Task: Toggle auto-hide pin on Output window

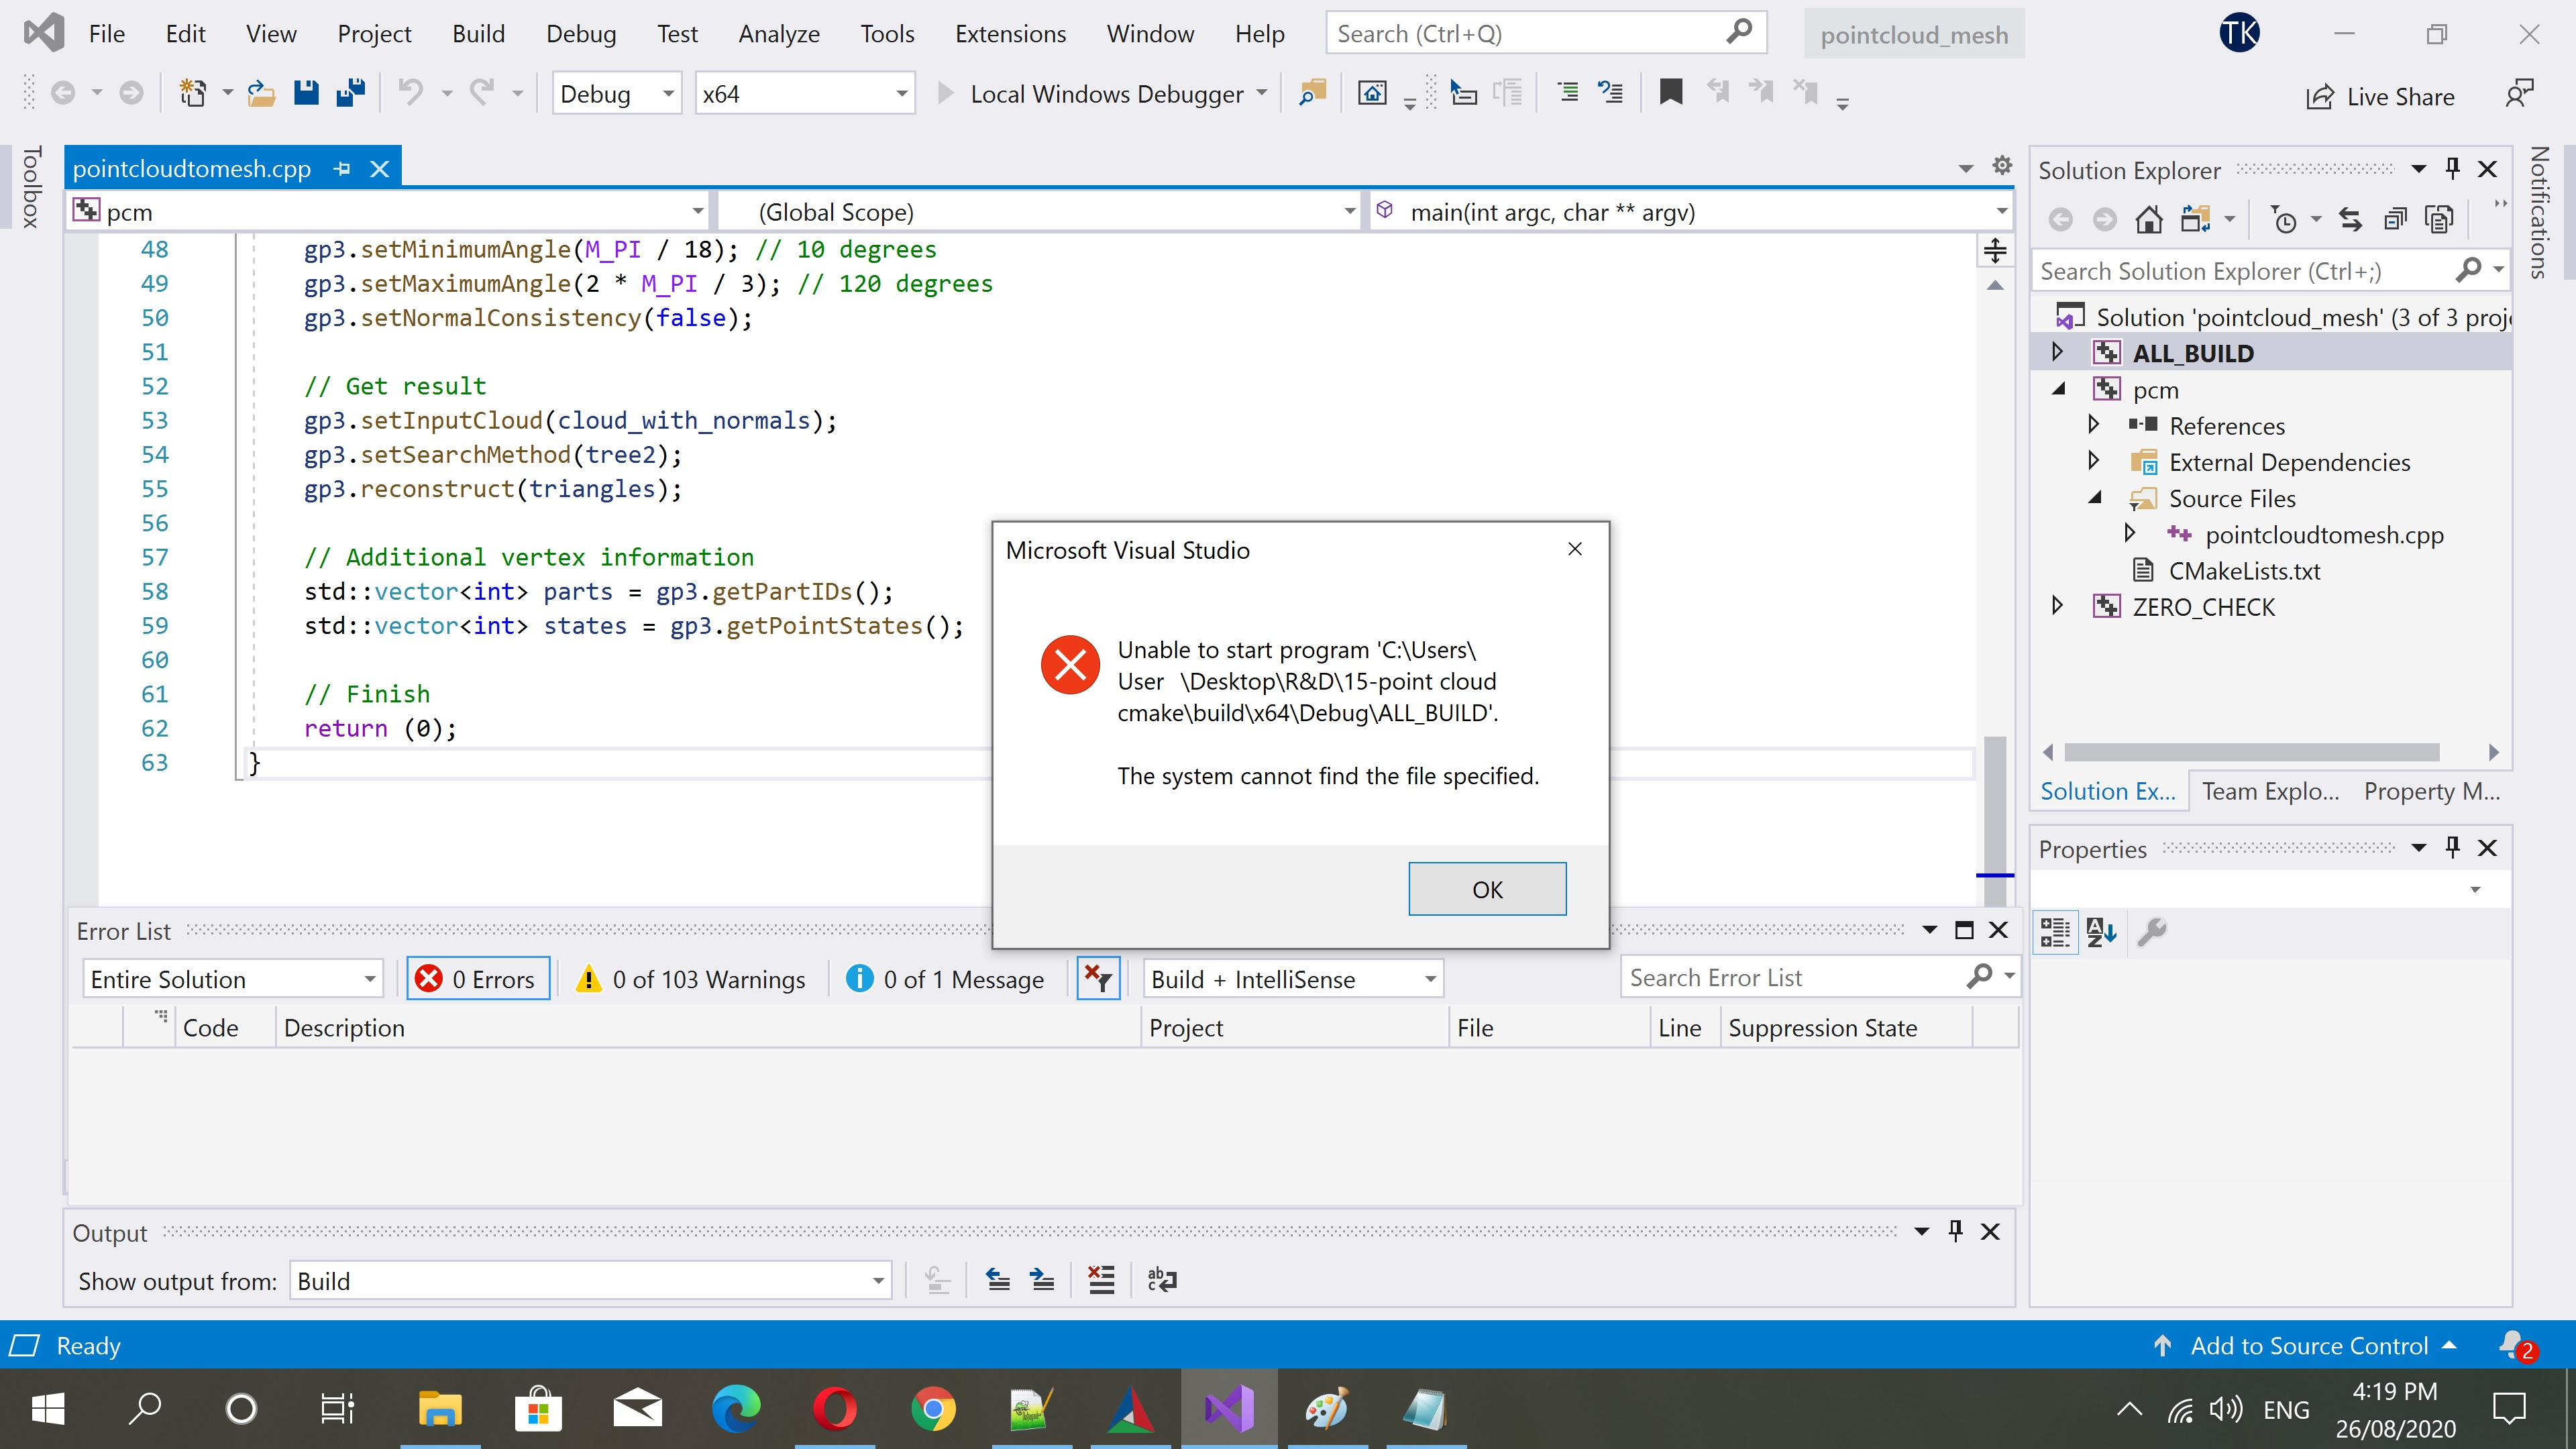Action: 1955,1231
